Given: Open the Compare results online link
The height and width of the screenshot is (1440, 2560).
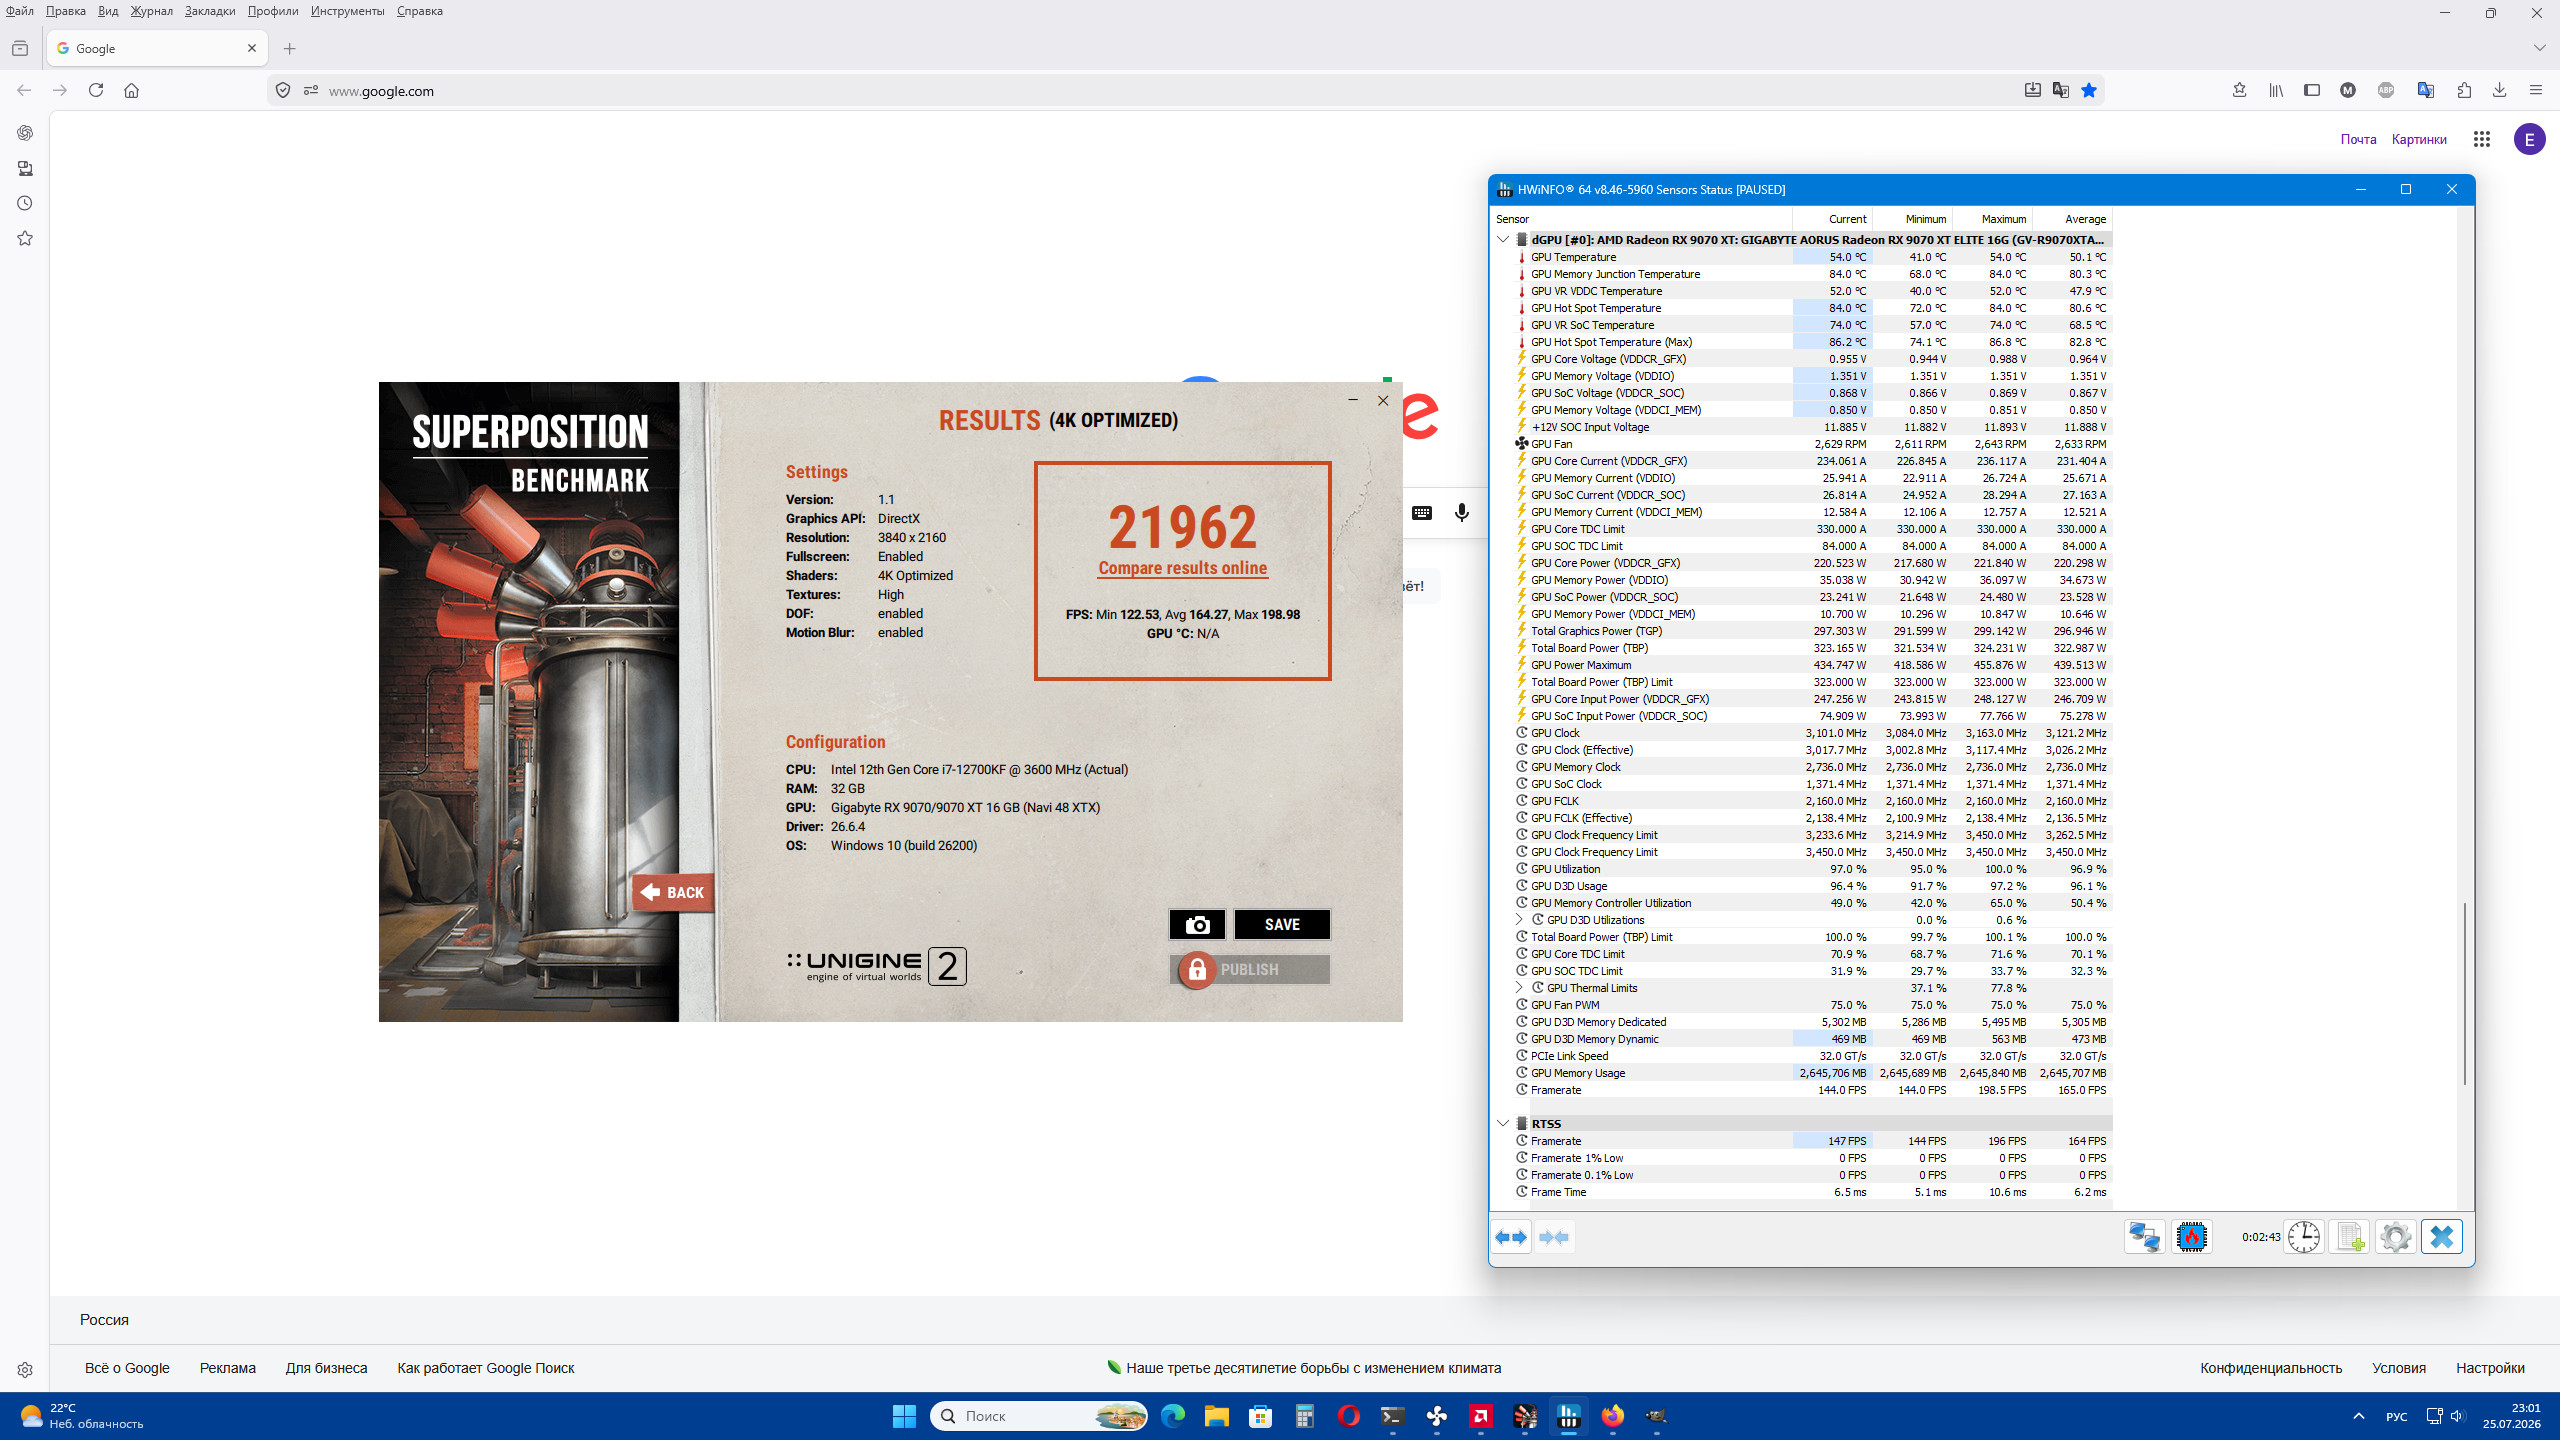Looking at the screenshot, I should (x=1183, y=568).
